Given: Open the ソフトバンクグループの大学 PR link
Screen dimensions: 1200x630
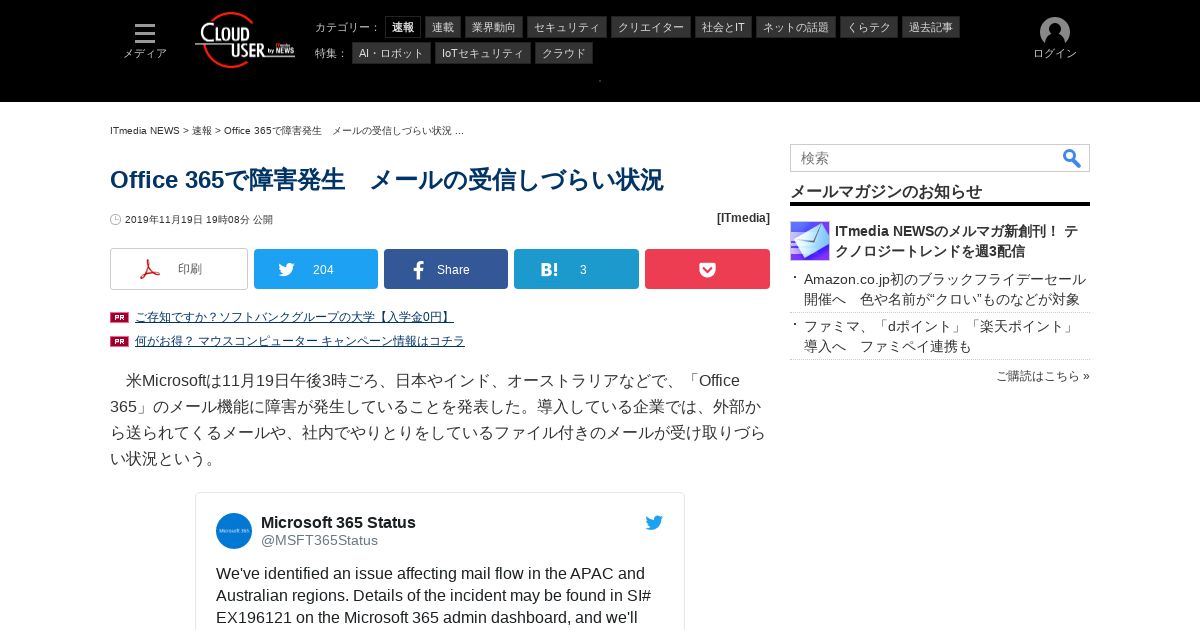Looking at the screenshot, I should [294, 317].
